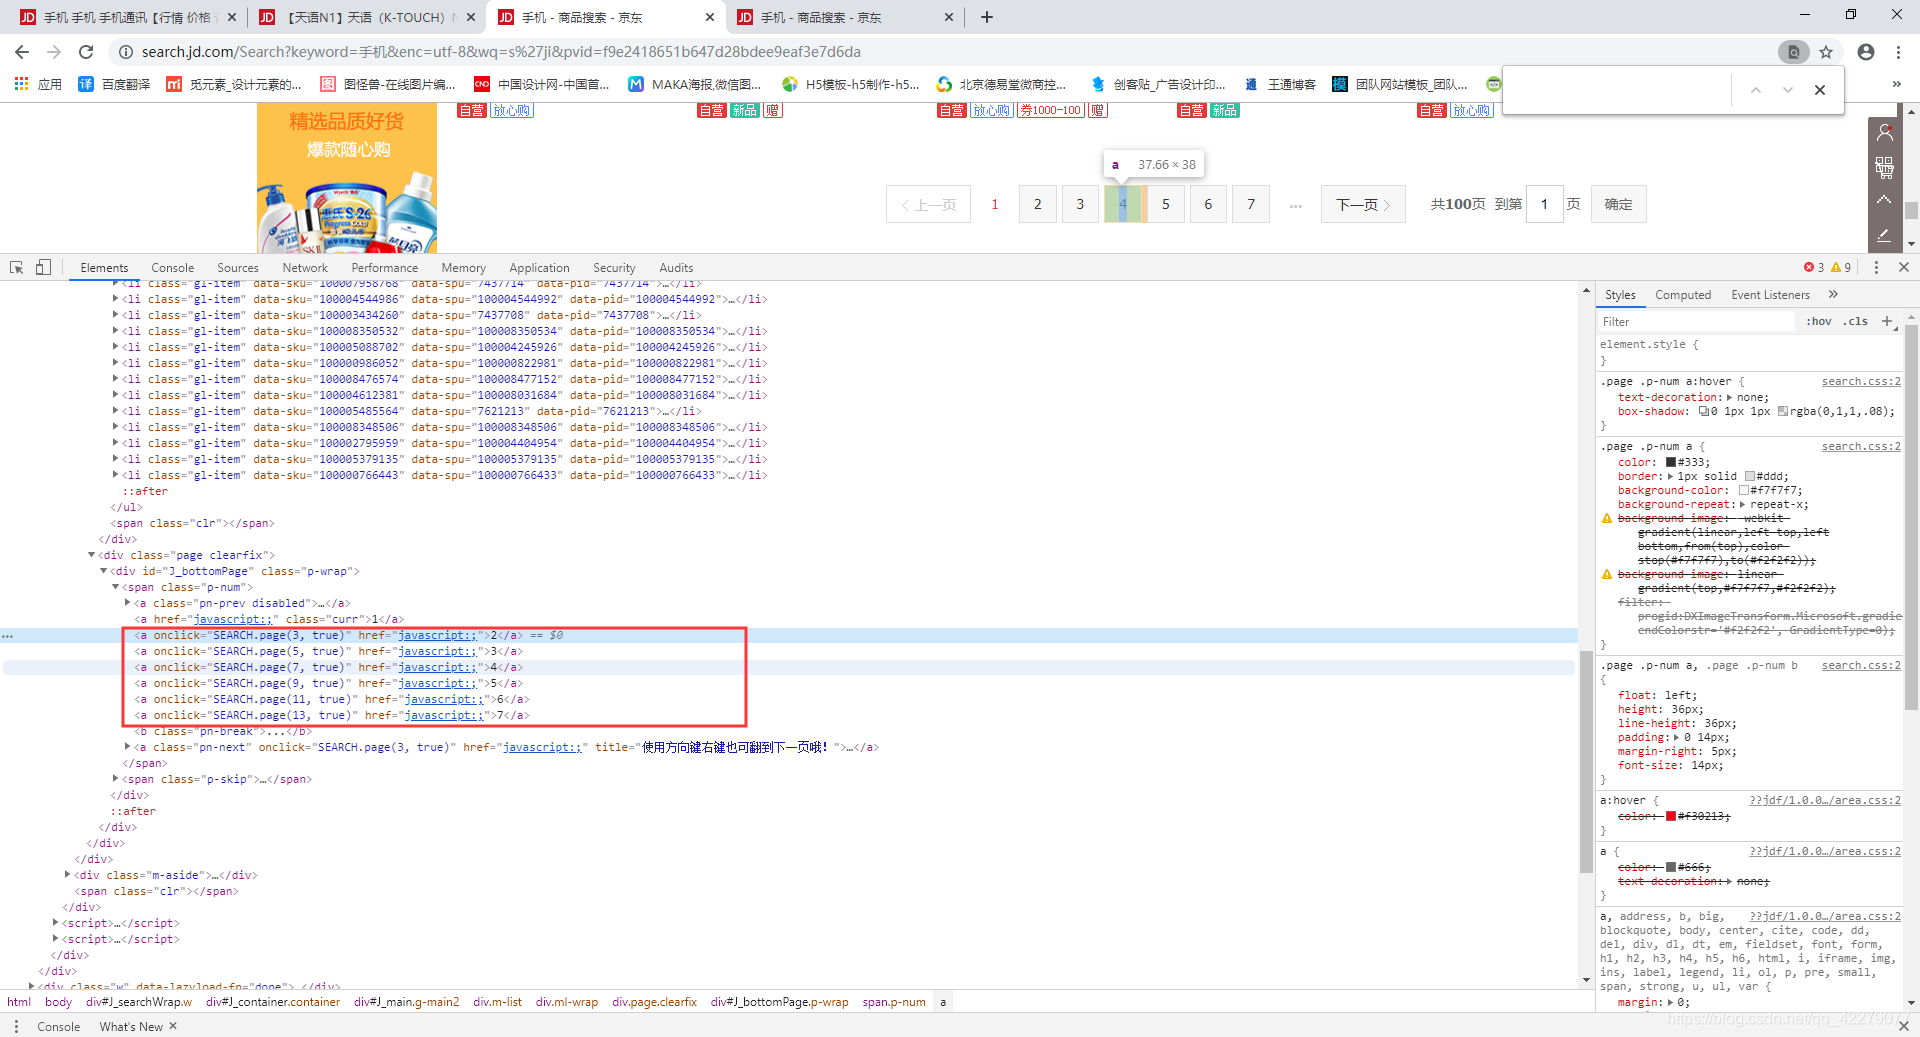Close the DevTools panel
Viewport: 1920px width, 1037px height.
coord(1904,268)
